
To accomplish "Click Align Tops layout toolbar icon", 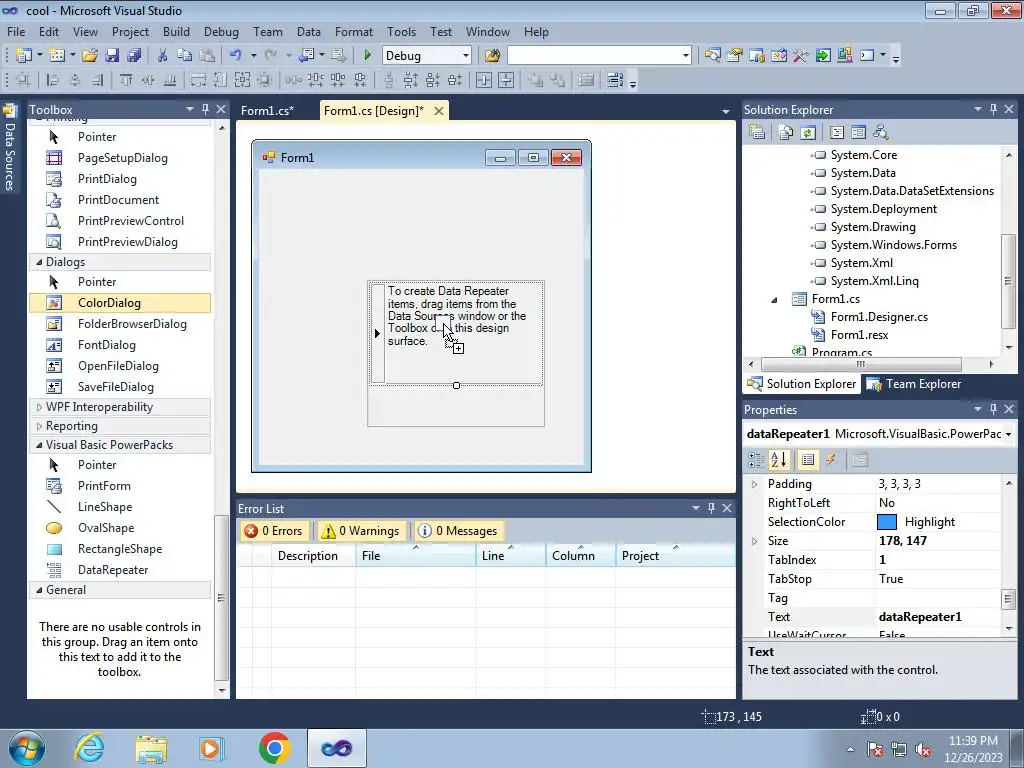I will click(125, 80).
